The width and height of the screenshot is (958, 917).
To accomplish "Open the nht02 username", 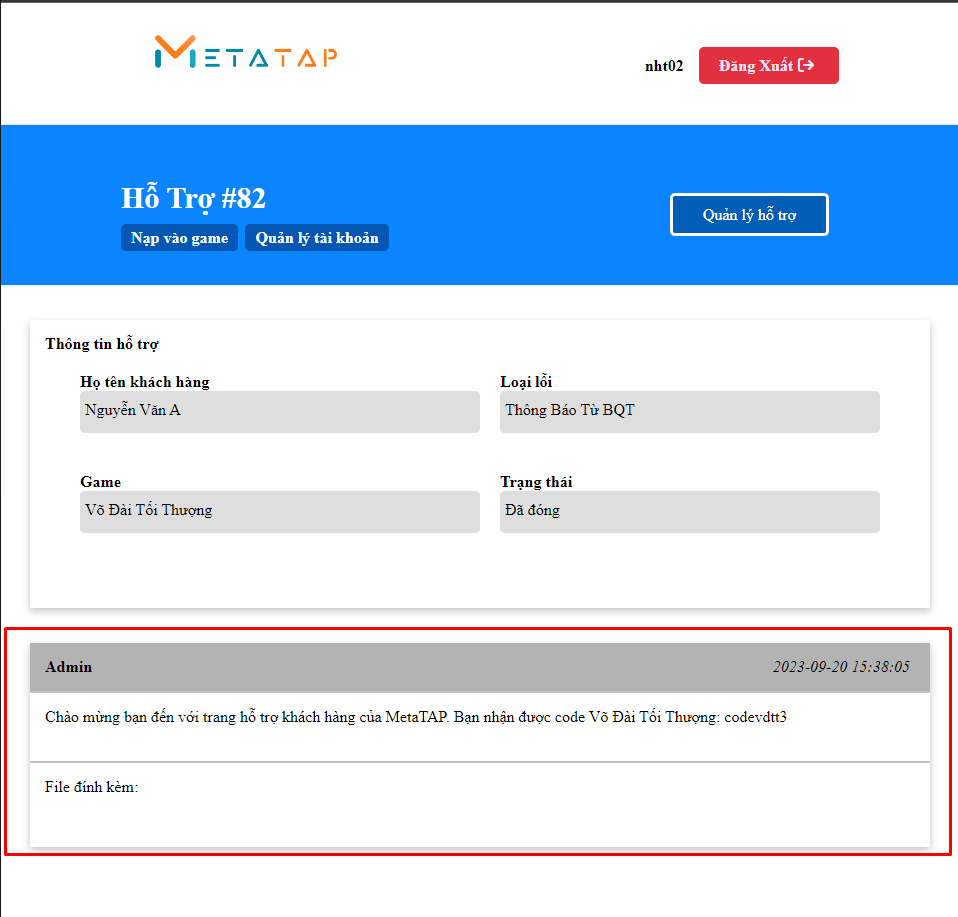I will (x=664, y=66).
